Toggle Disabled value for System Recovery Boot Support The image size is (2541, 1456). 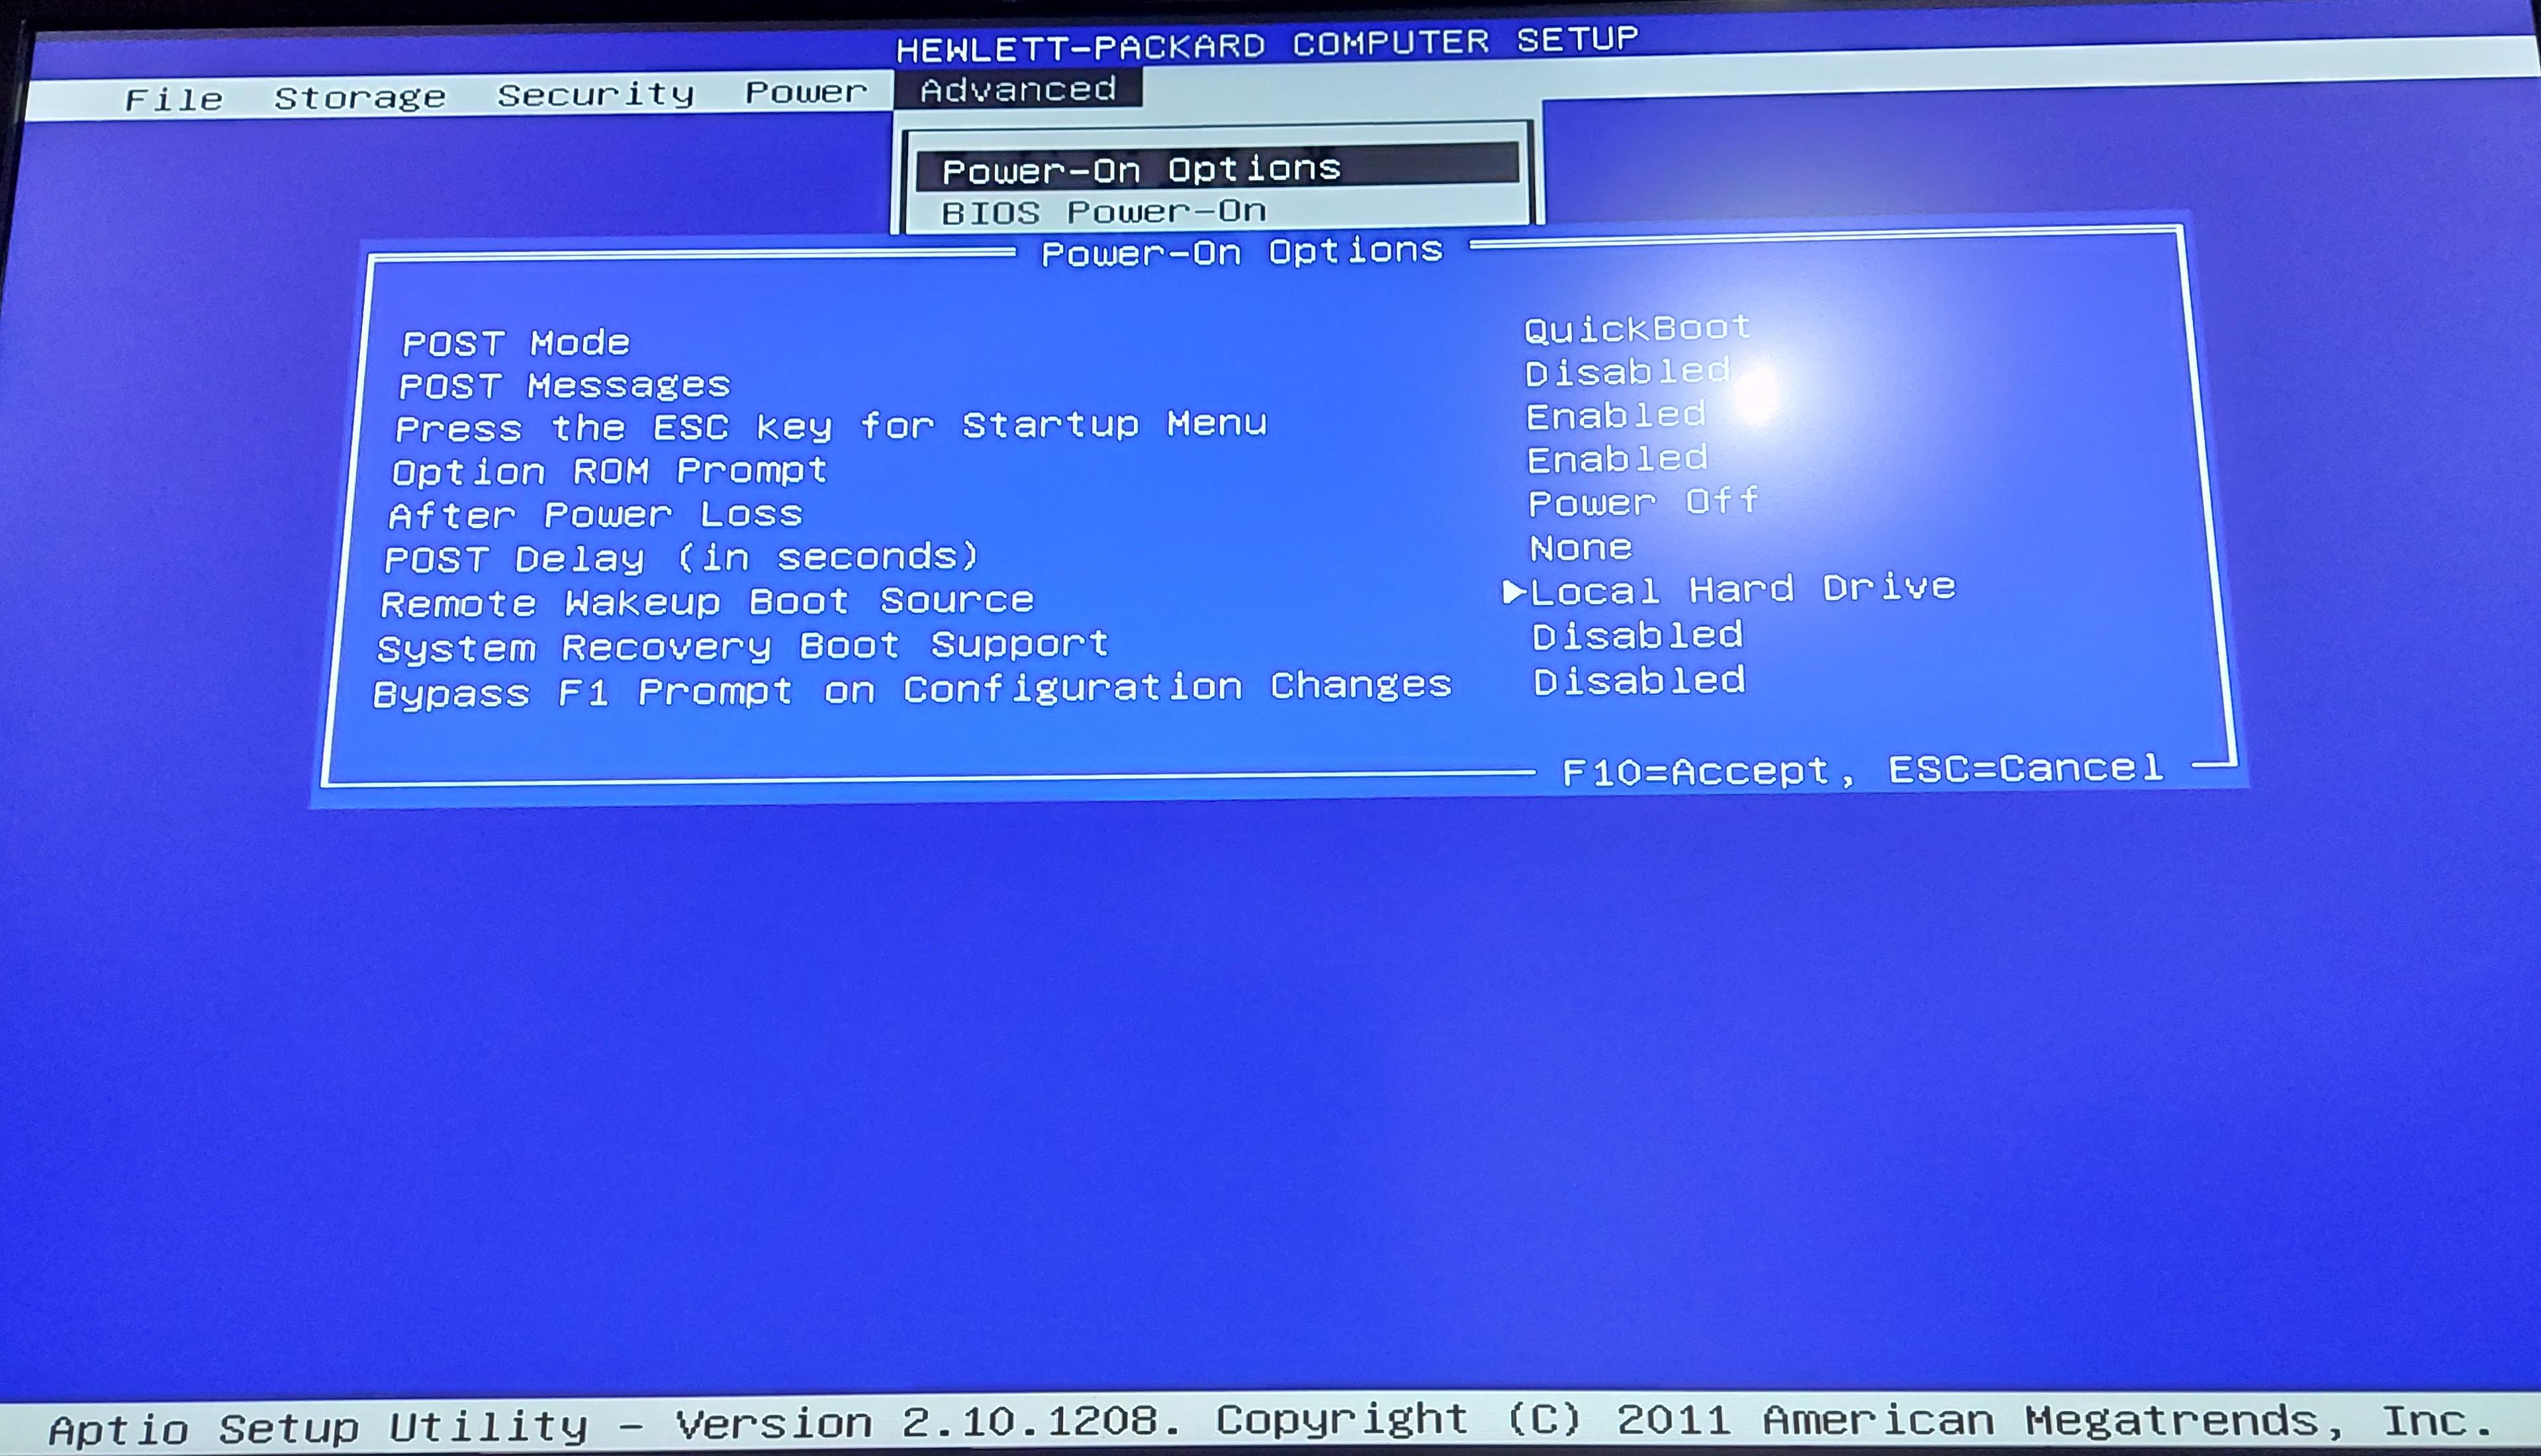[1638, 636]
